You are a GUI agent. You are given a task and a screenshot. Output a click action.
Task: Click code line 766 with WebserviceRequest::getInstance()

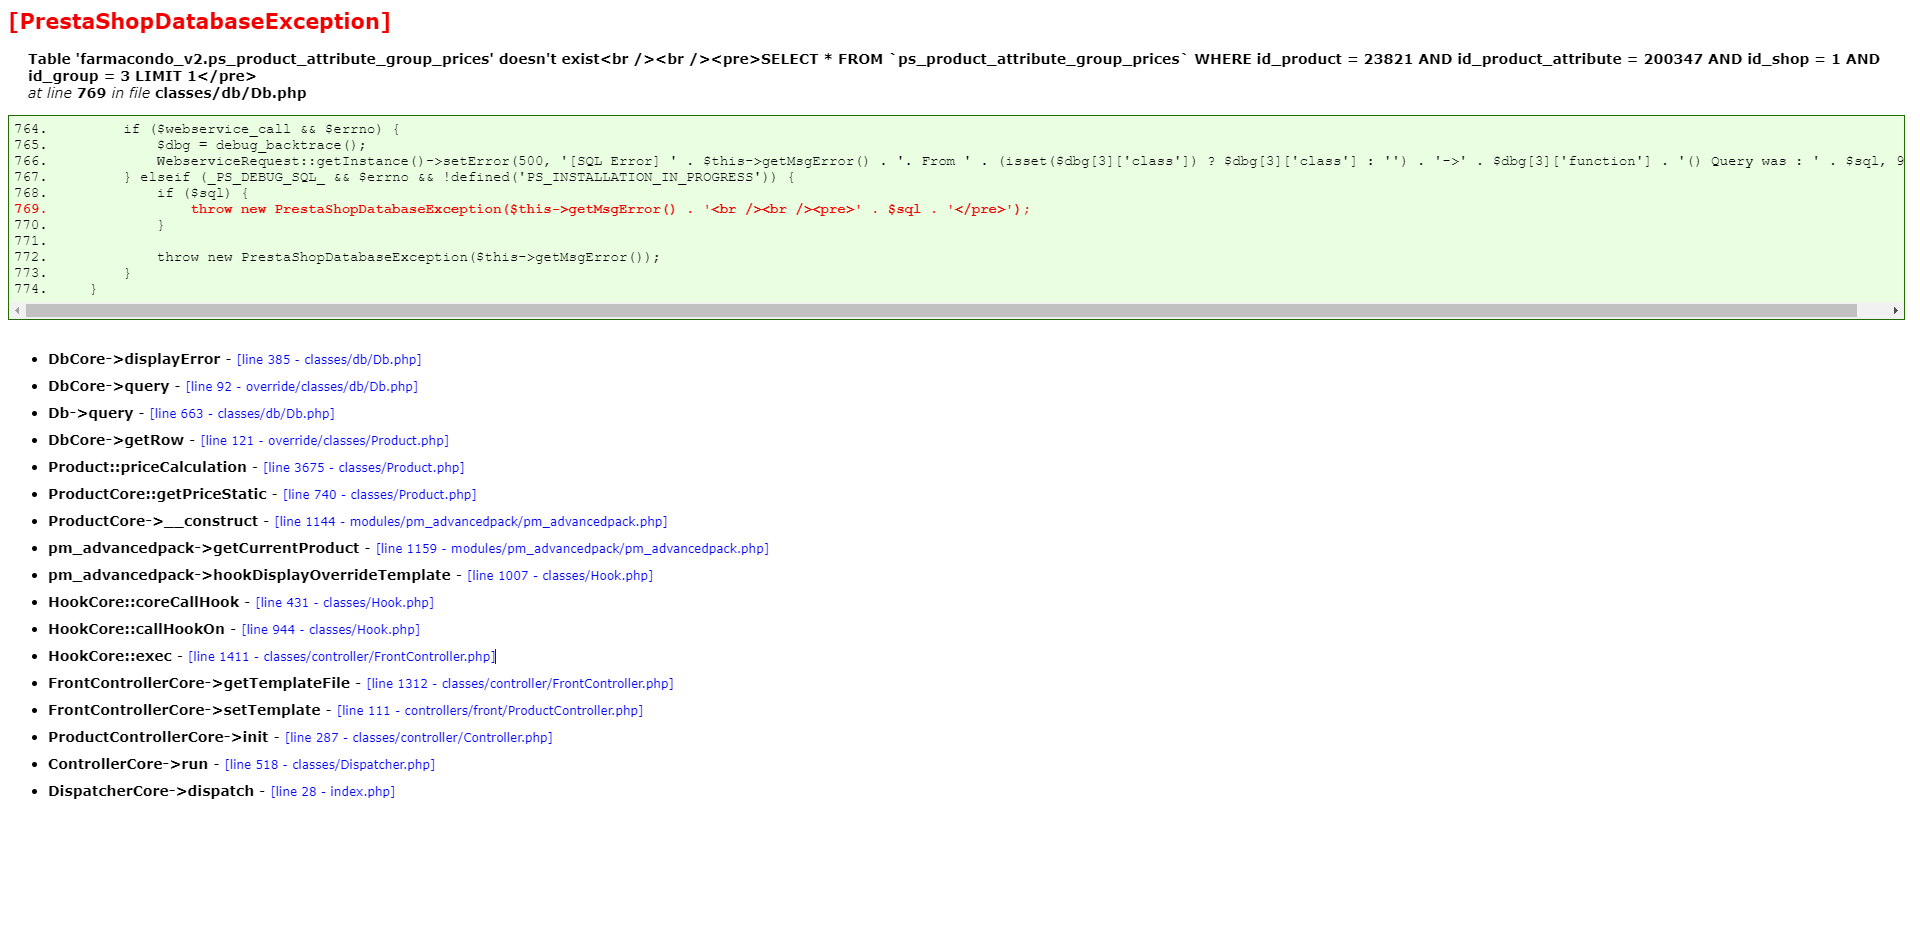click(958, 161)
